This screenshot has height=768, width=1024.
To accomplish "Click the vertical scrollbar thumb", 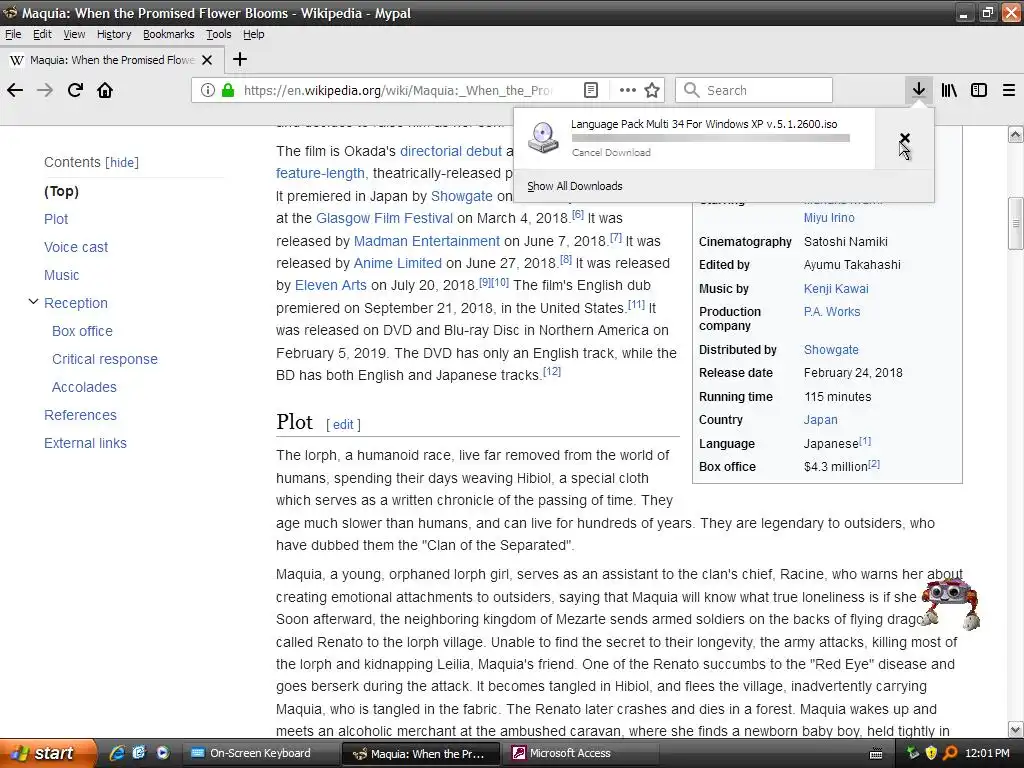I will (x=1016, y=223).
